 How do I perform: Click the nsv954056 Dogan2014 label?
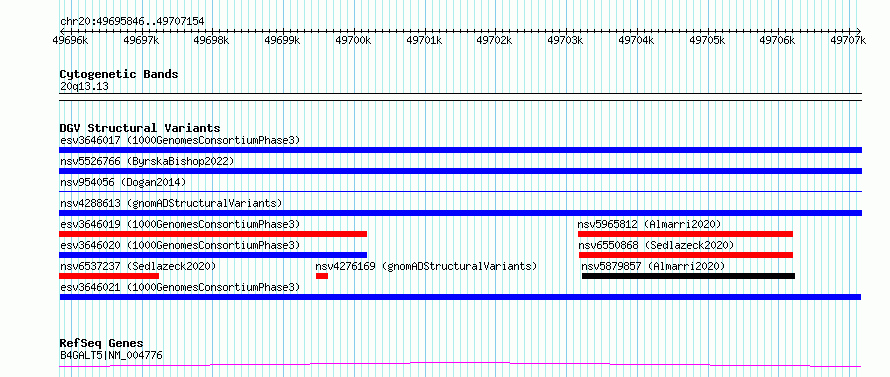point(123,182)
